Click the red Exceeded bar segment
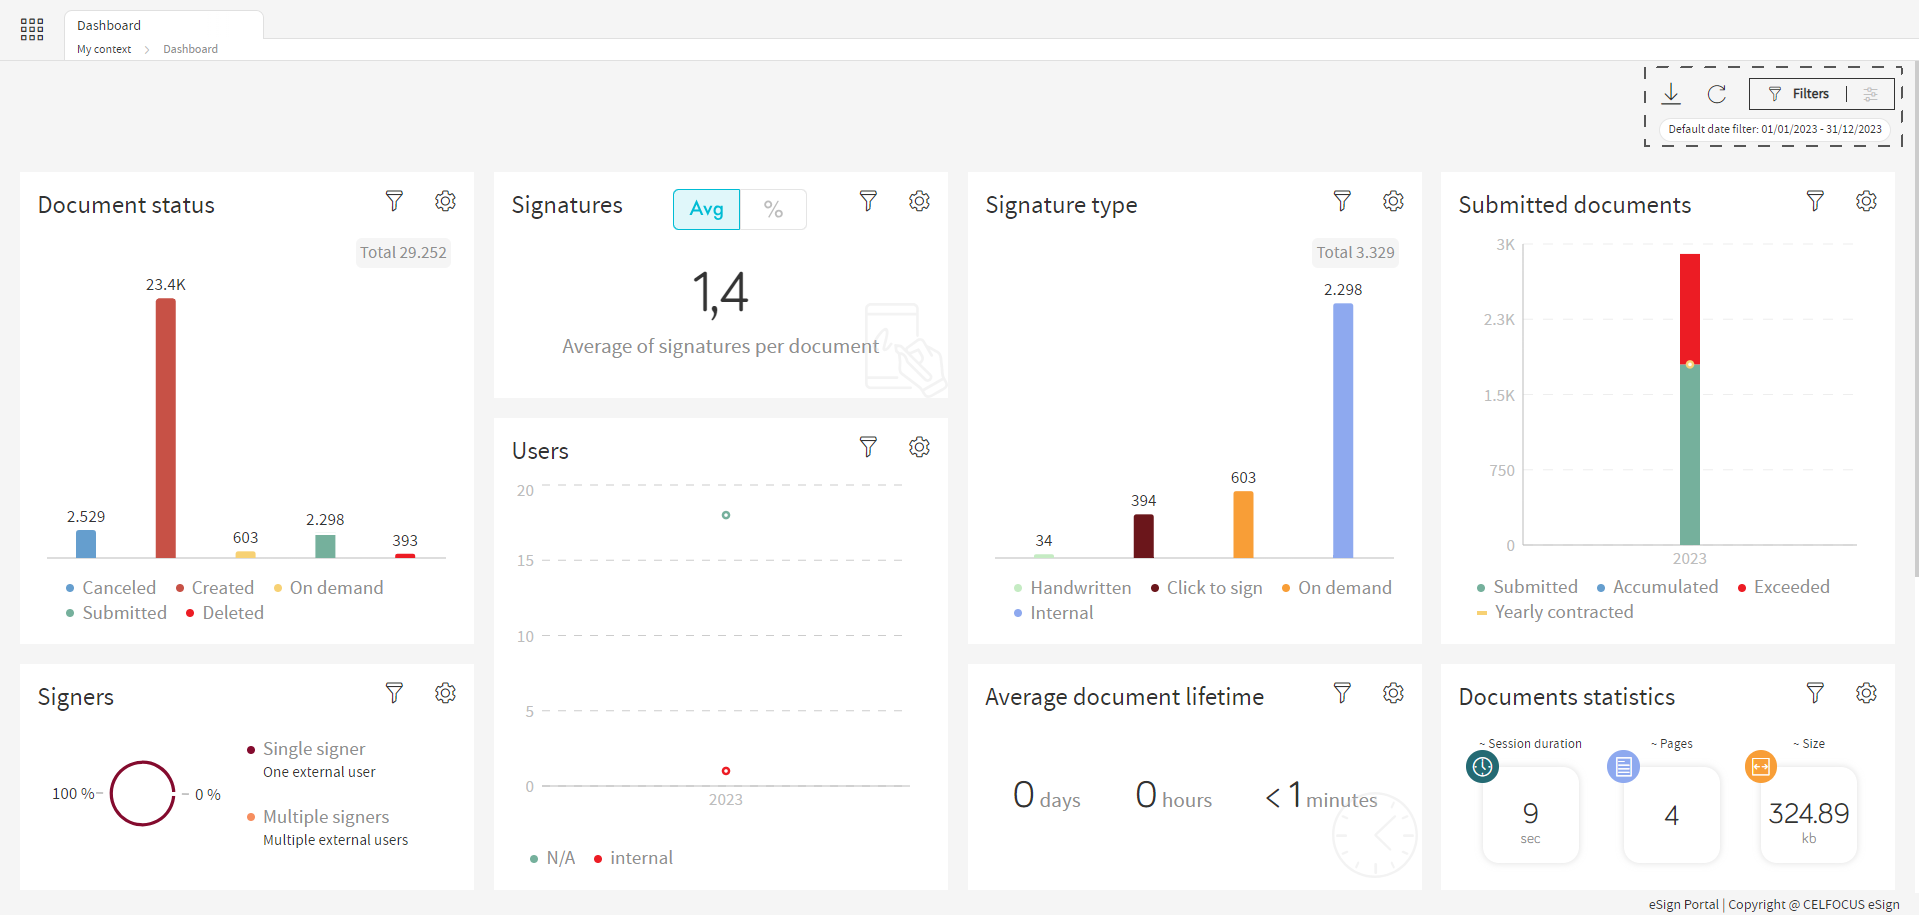This screenshot has height=915, width=1919. click(1690, 308)
